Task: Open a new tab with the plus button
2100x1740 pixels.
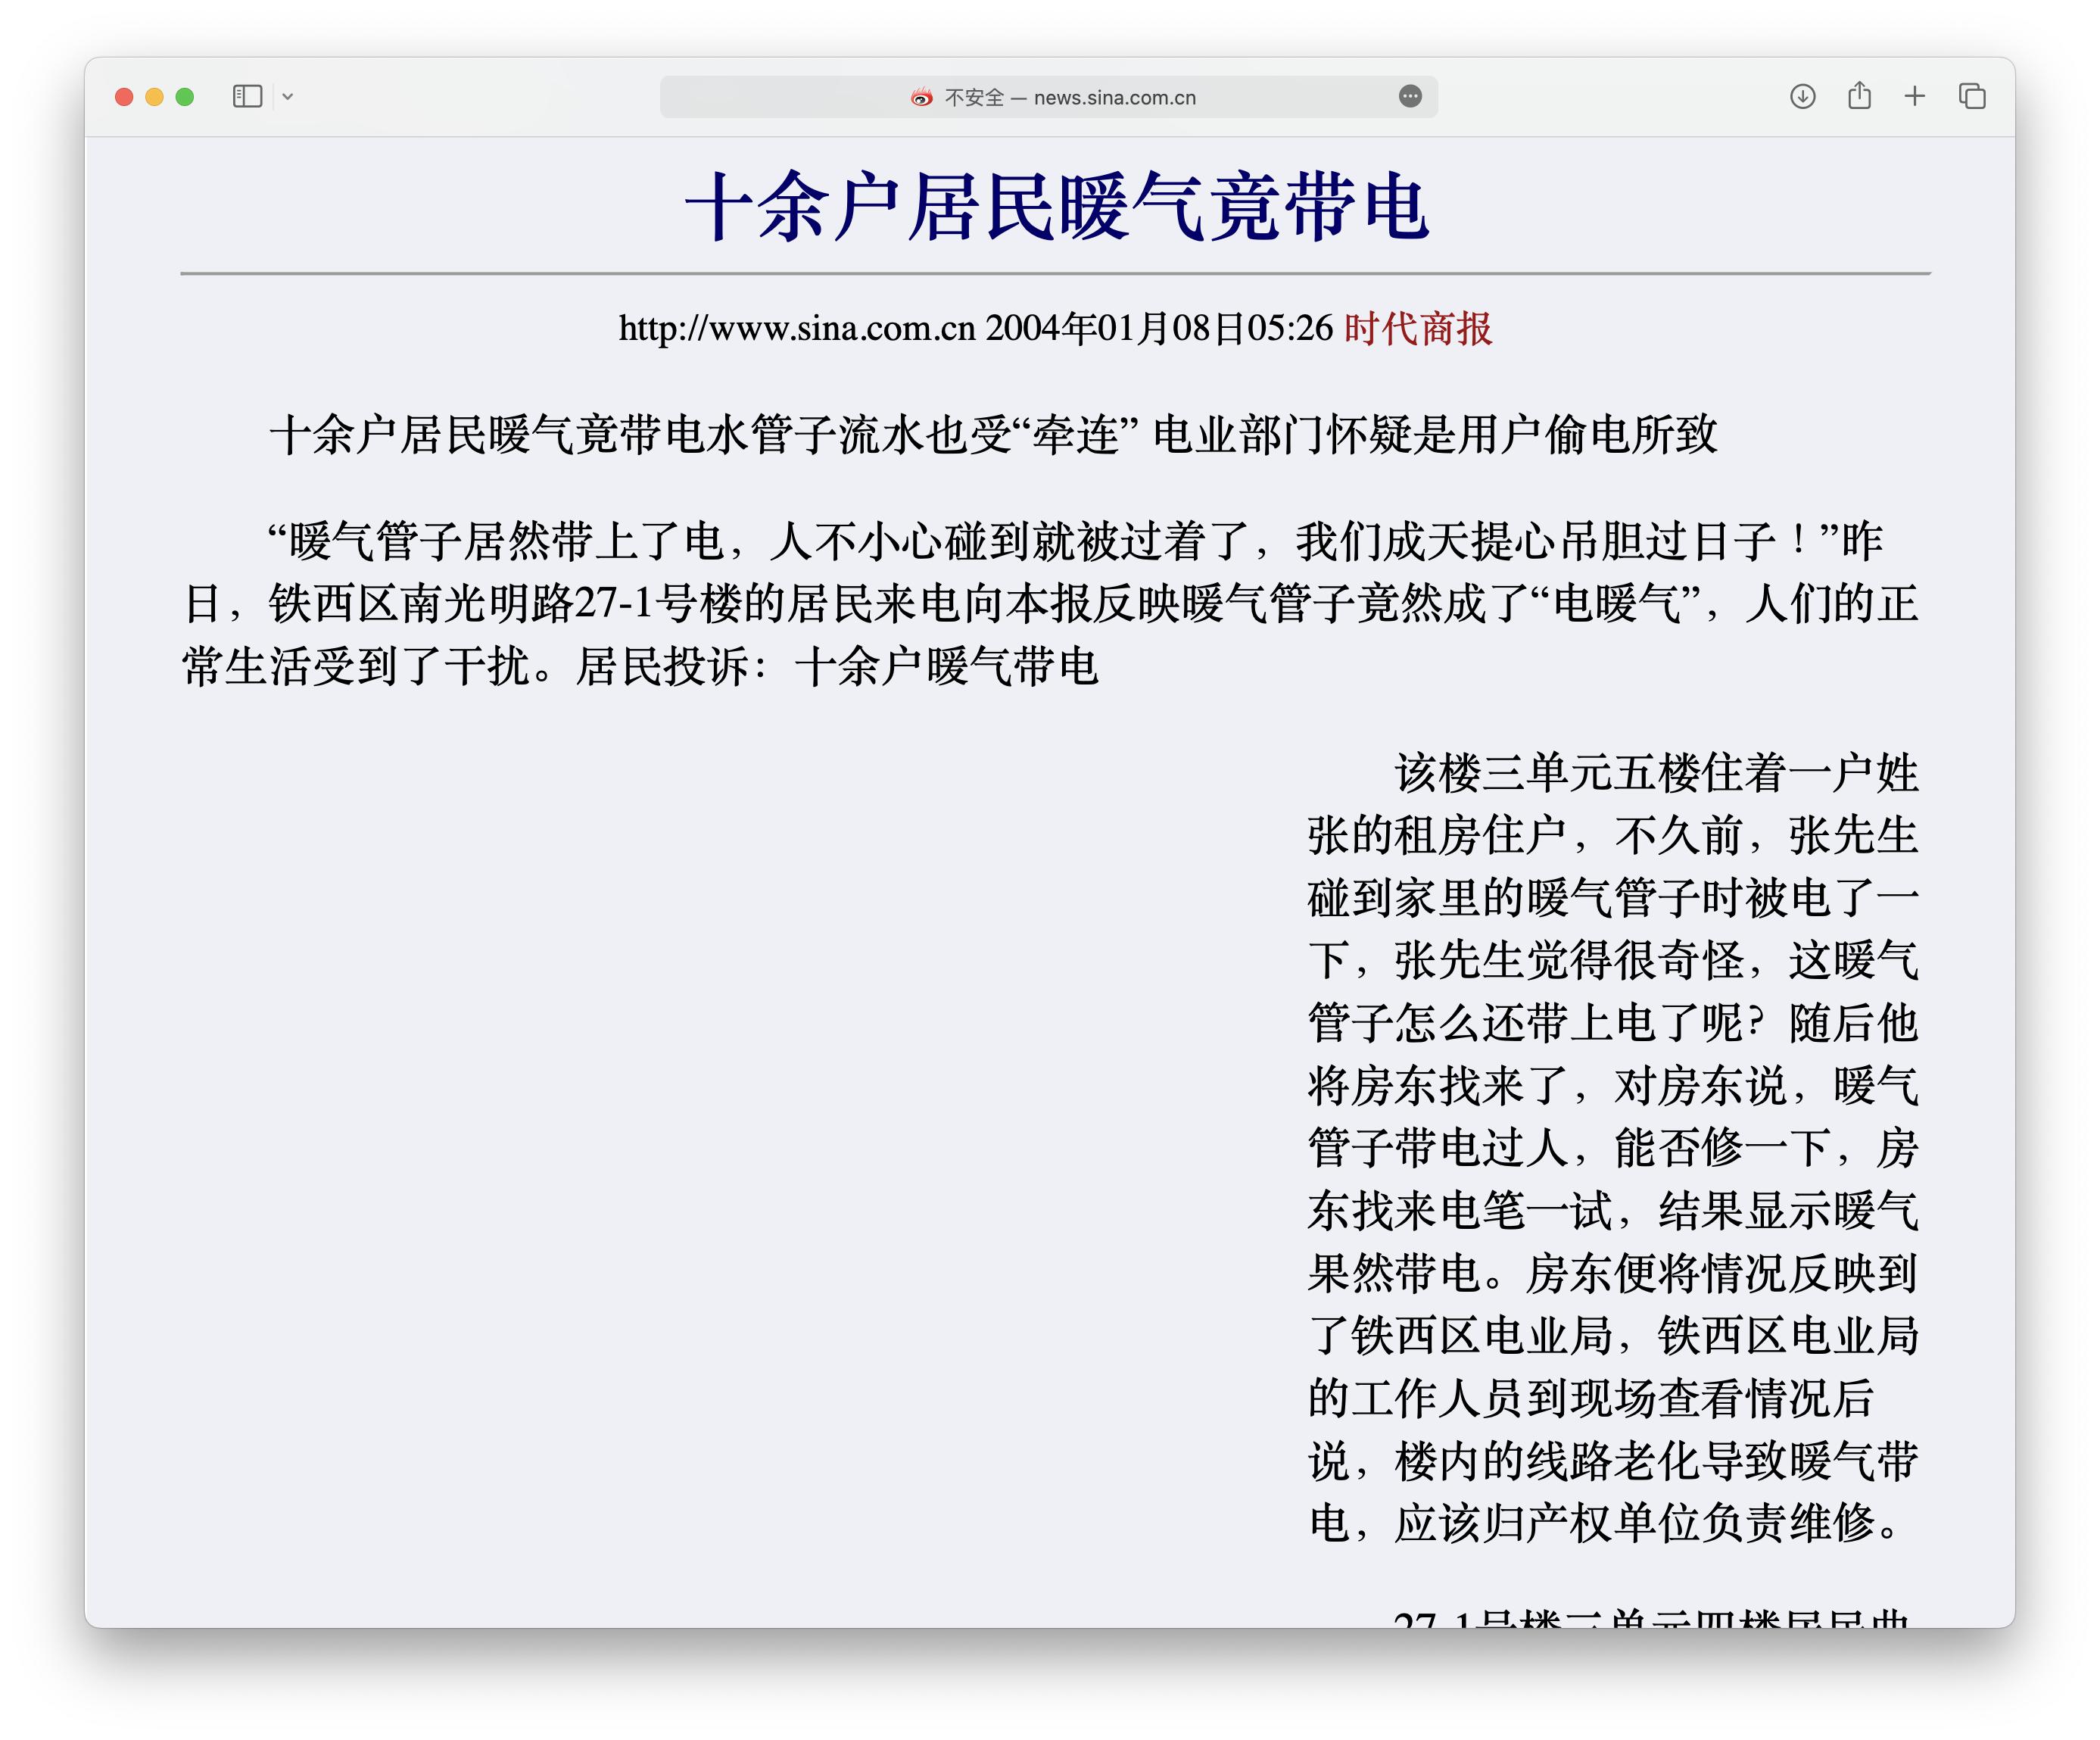Action: click(1914, 96)
